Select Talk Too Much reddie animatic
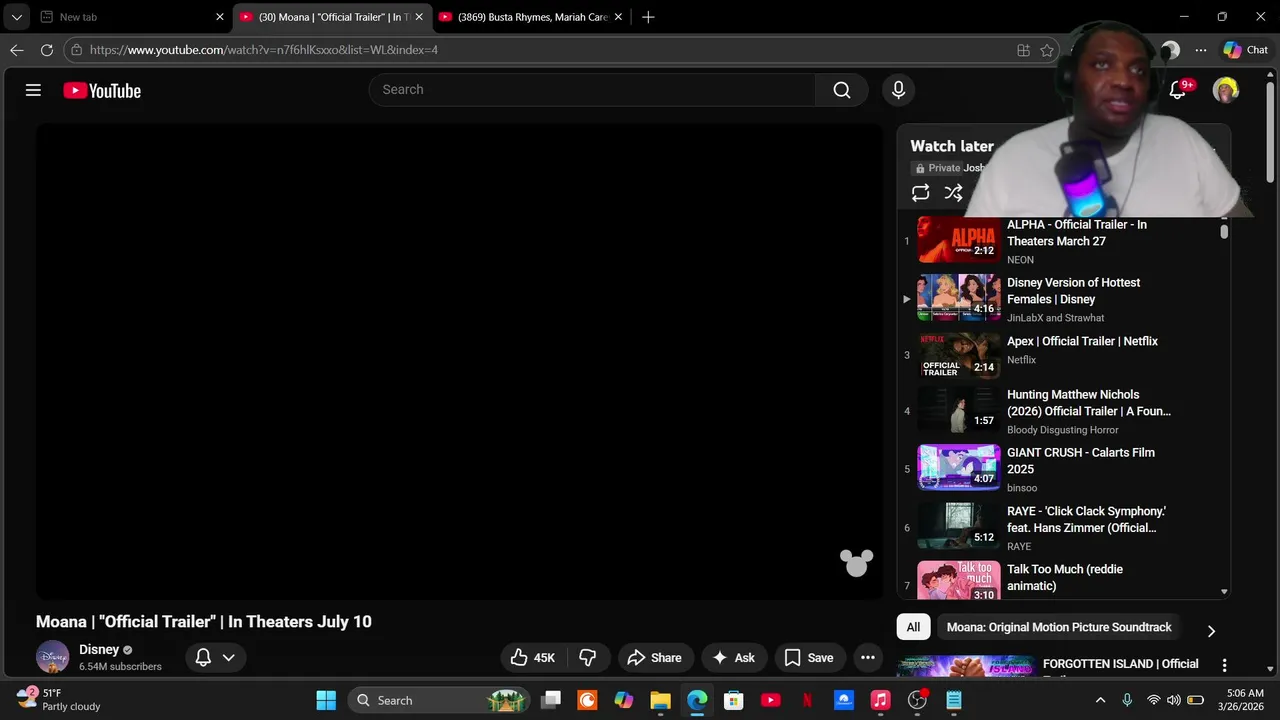1280x720 pixels. pos(1065,577)
